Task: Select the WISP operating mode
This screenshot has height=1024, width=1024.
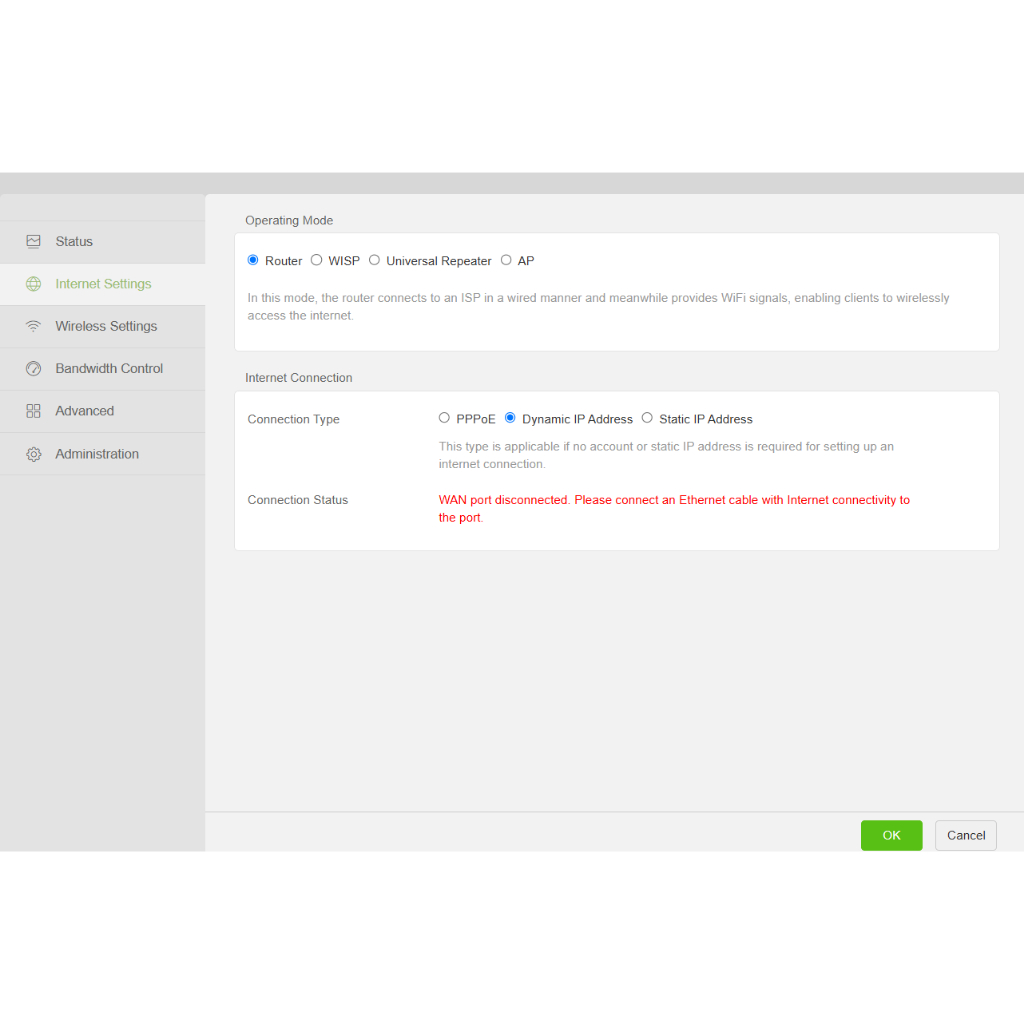Action: (317, 260)
